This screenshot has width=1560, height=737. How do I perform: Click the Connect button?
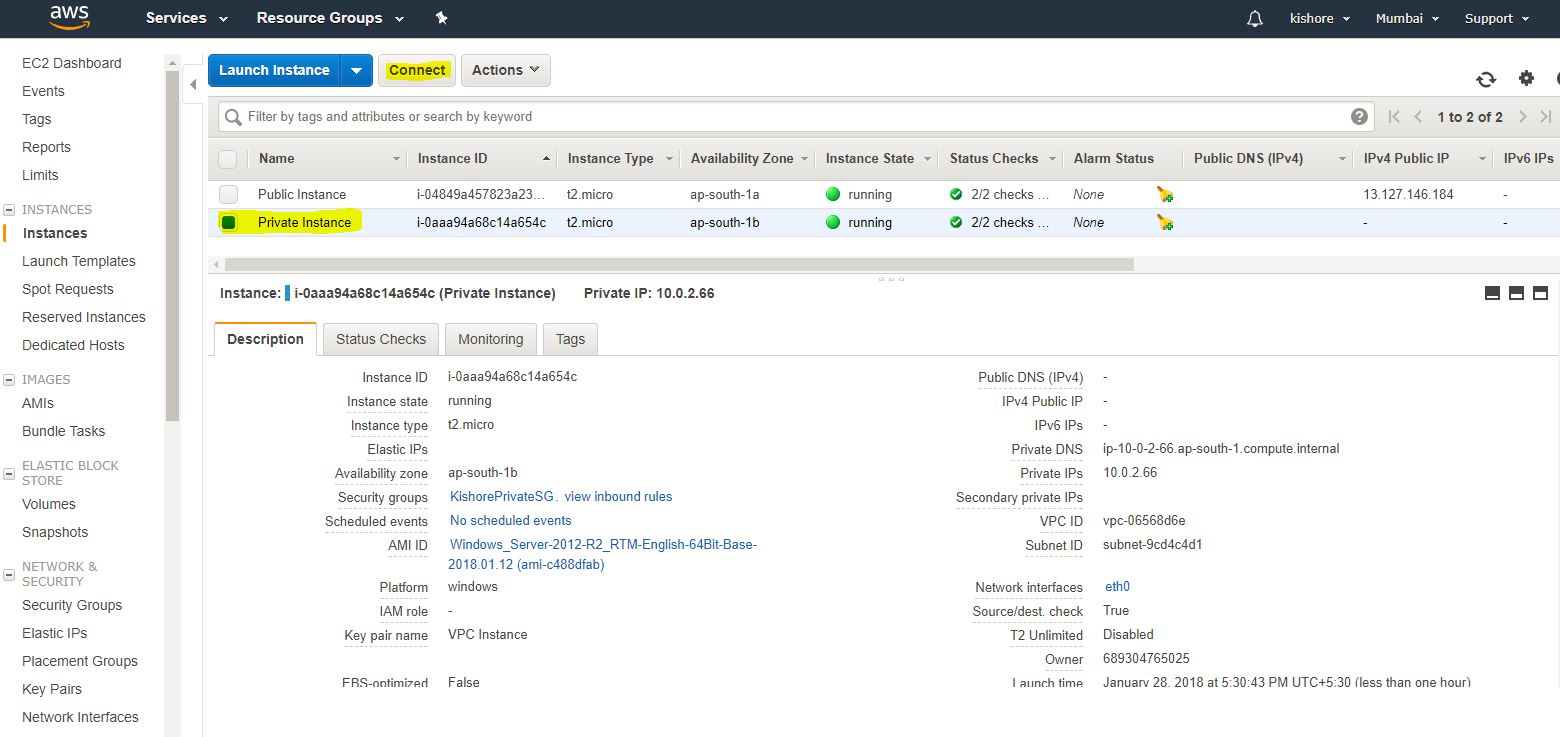pos(417,70)
